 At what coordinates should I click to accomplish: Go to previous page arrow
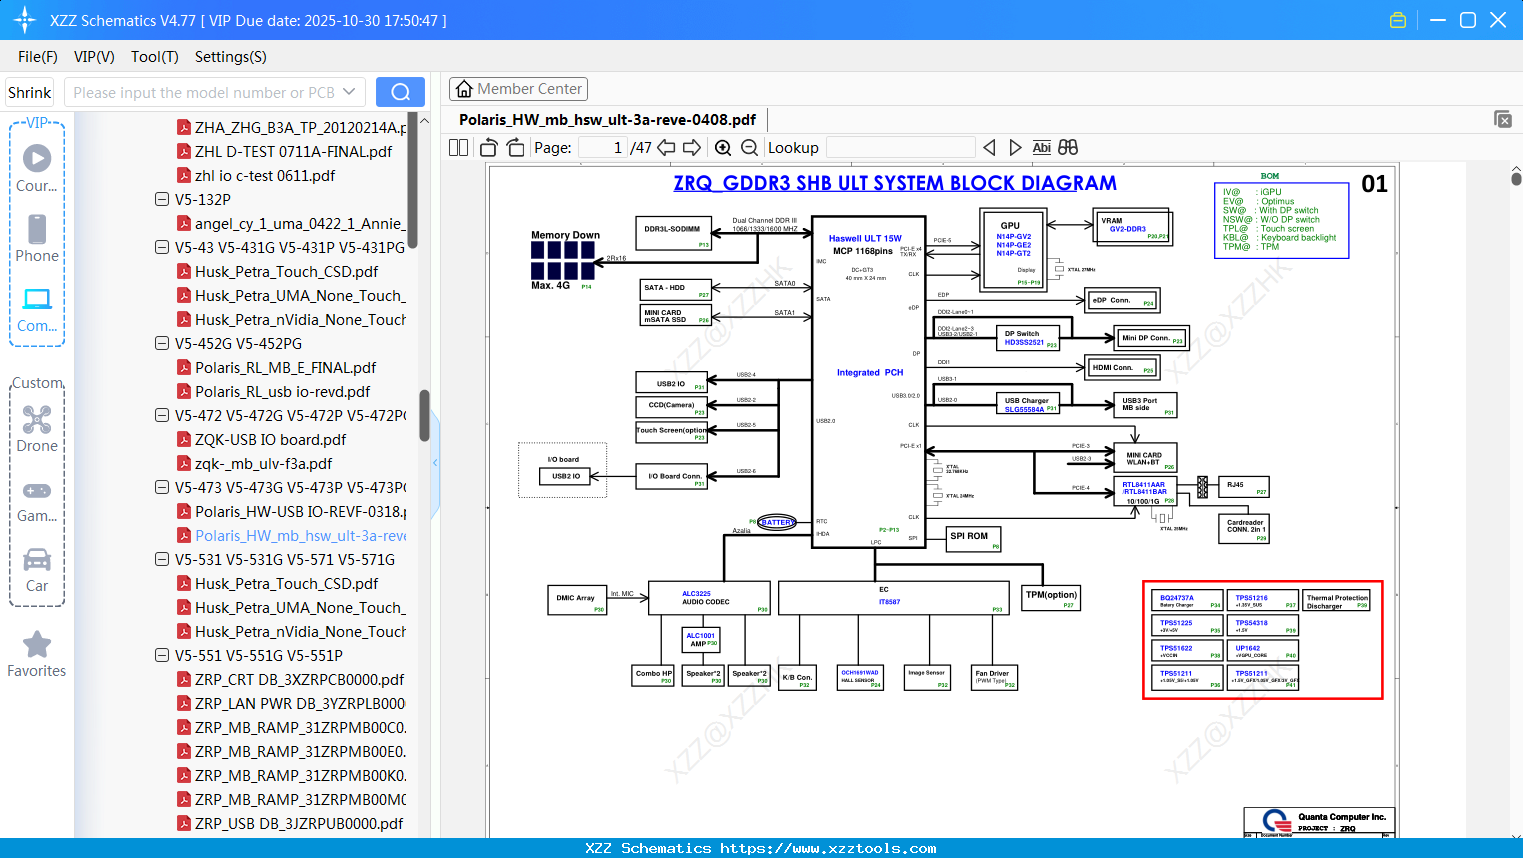[x=666, y=148]
